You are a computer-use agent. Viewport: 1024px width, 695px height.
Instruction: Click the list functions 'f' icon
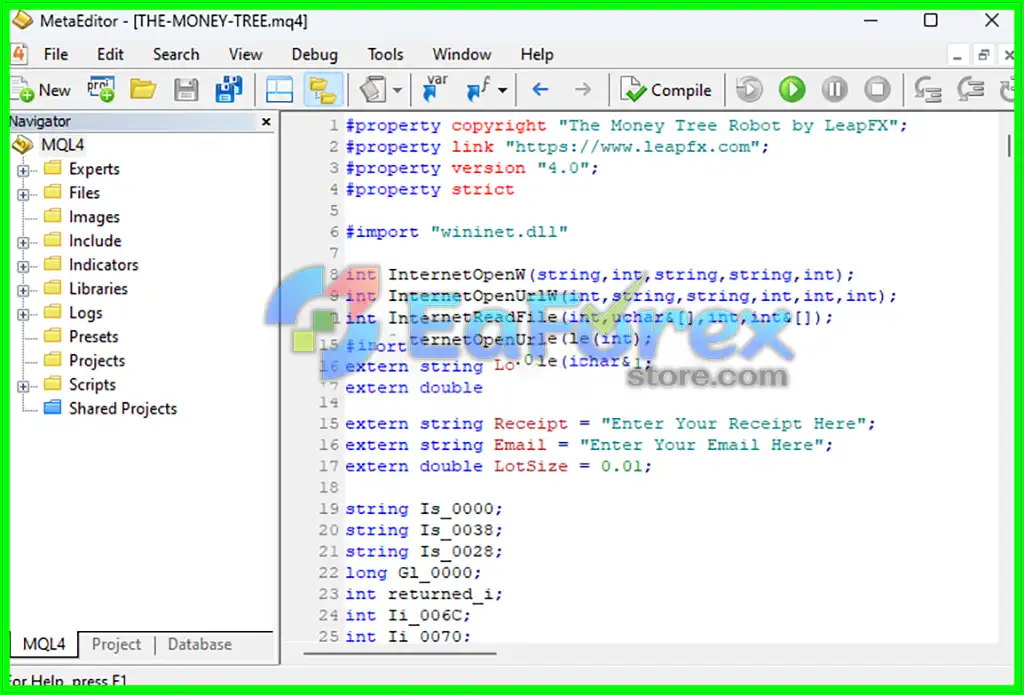click(x=479, y=89)
